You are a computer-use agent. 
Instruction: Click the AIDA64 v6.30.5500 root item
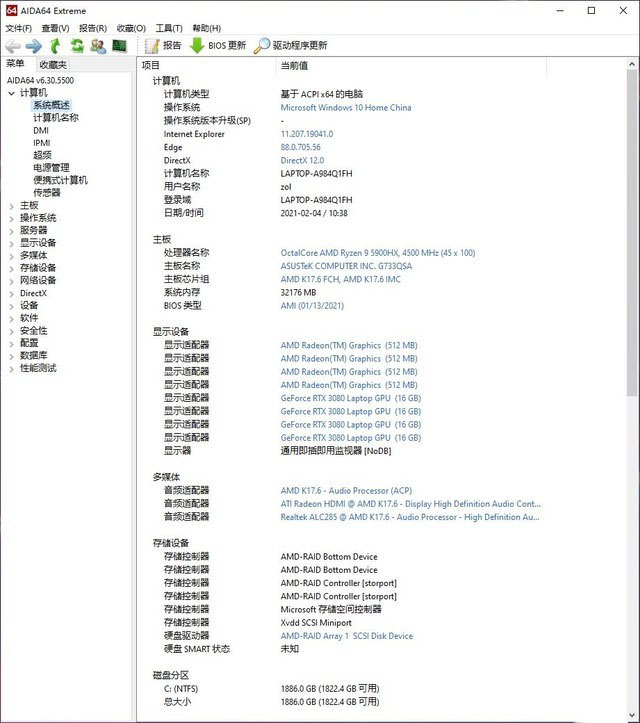pyautogui.click(x=40, y=80)
